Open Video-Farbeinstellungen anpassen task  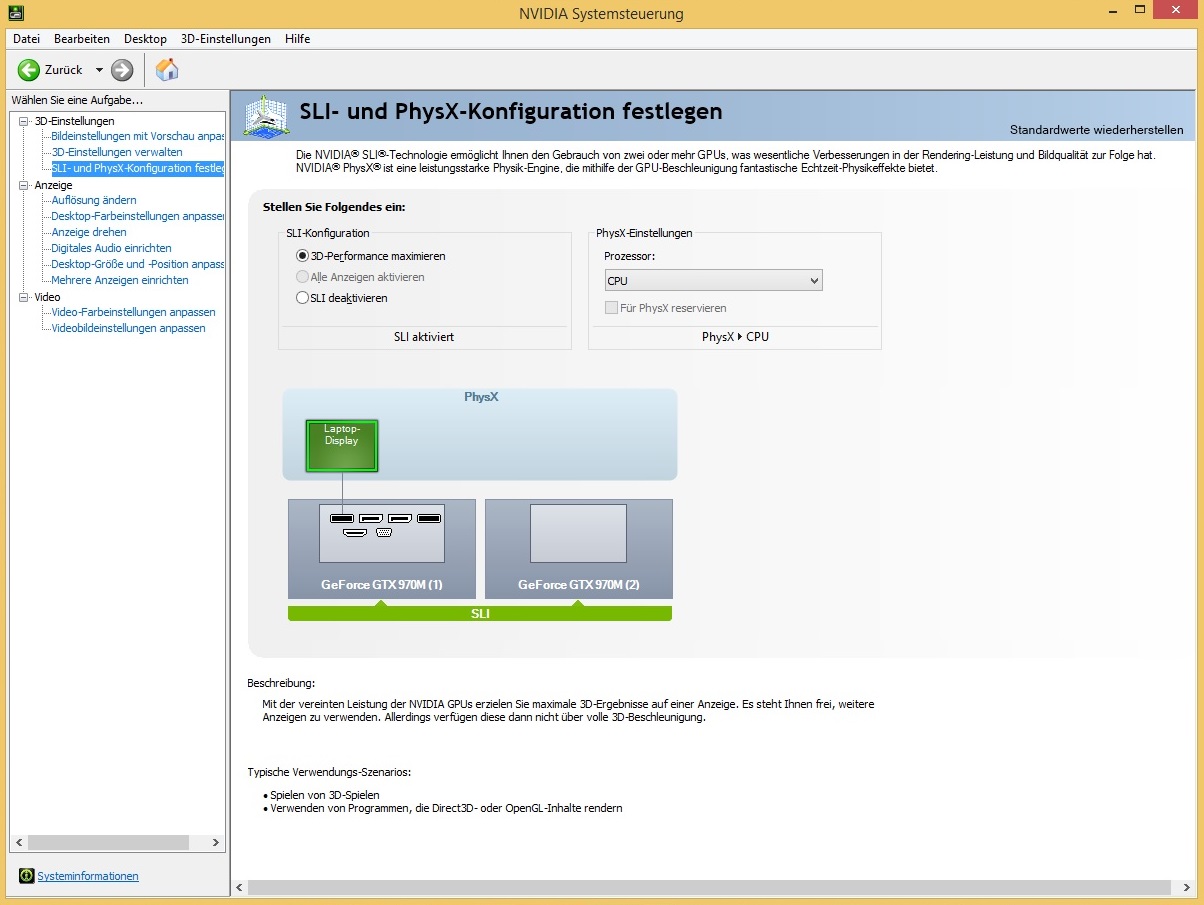133,312
